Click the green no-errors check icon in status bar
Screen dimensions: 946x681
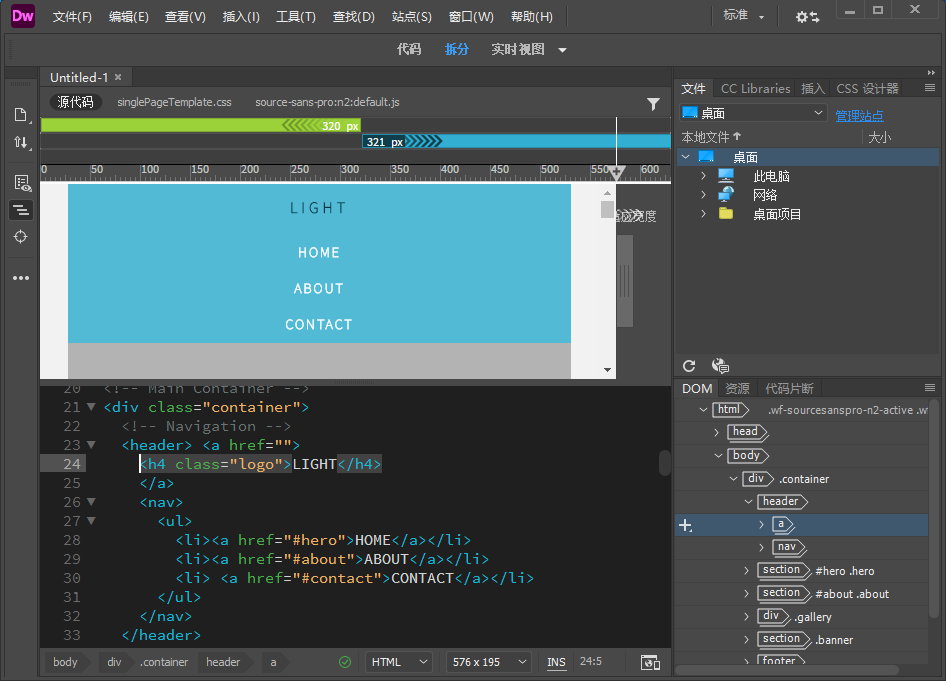coord(344,662)
